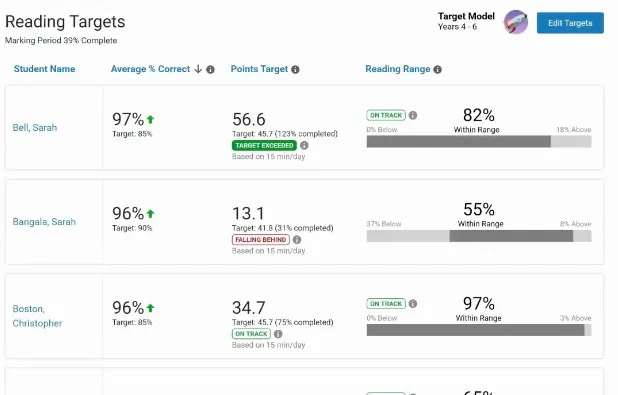Viewport: 618px width, 395px height.
Task: Click the rocket Target Model avatar icon
Action: [x=516, y=22]
